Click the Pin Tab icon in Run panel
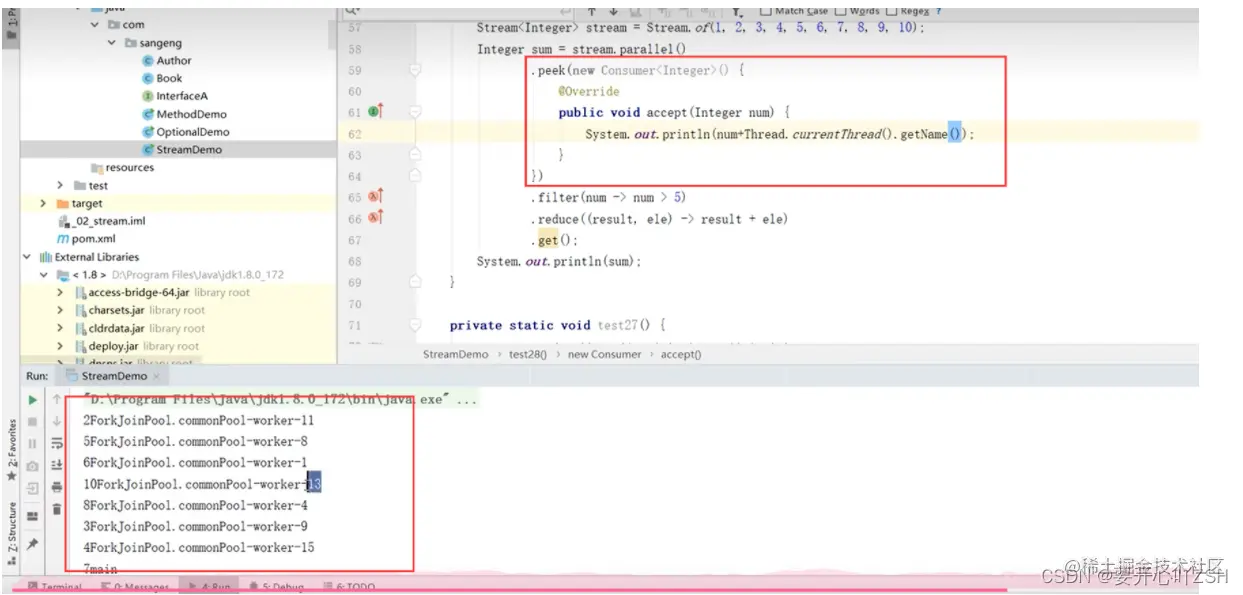This screenshot has width=1243, height=595. click(33, 544)
